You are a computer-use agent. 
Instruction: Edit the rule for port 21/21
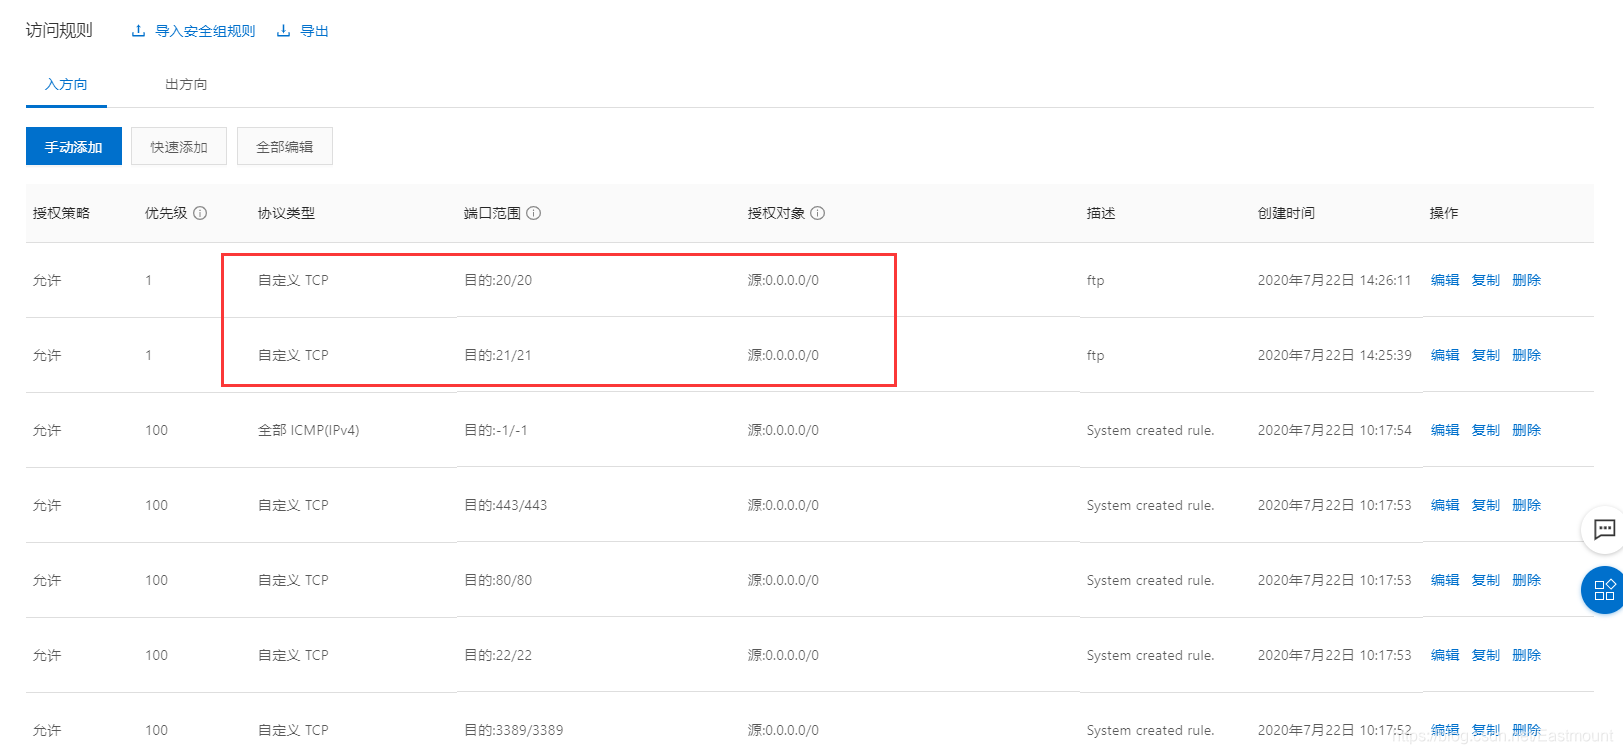click(1445, 355)
